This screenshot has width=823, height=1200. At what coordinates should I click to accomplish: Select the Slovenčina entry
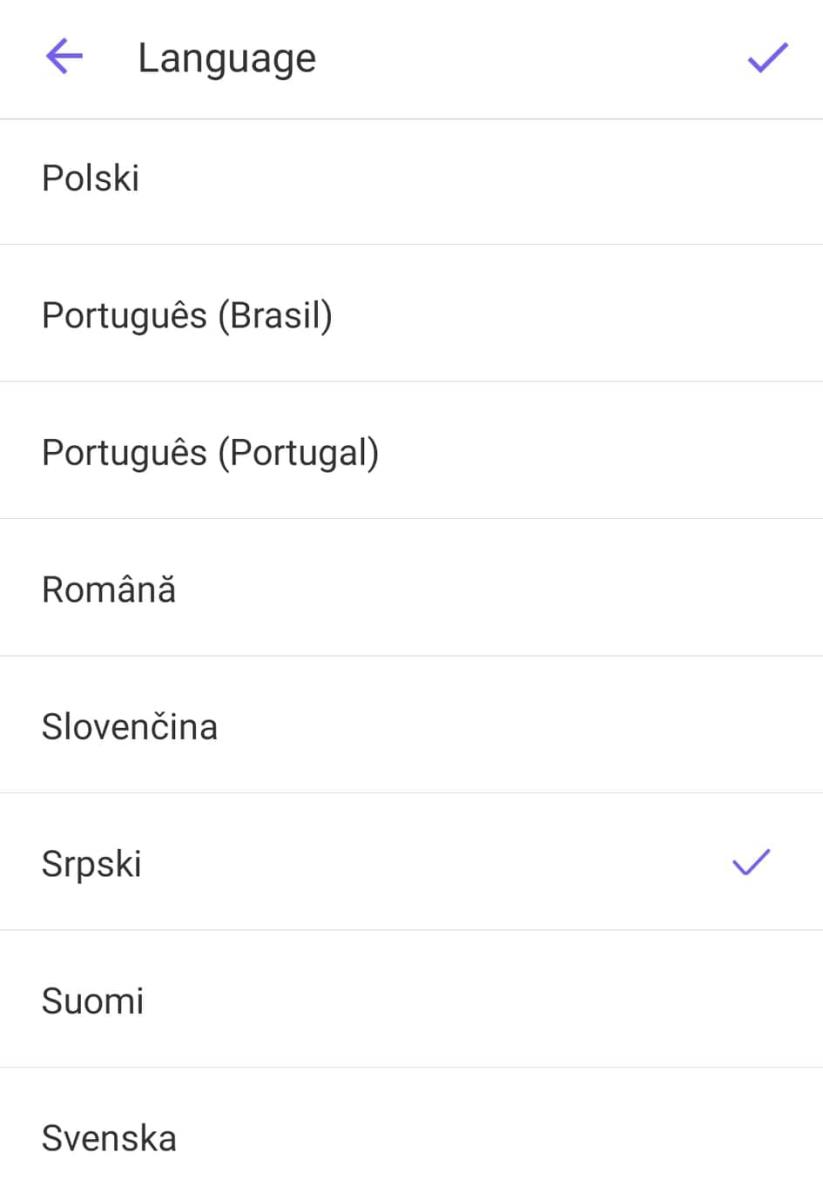(129, 727)
